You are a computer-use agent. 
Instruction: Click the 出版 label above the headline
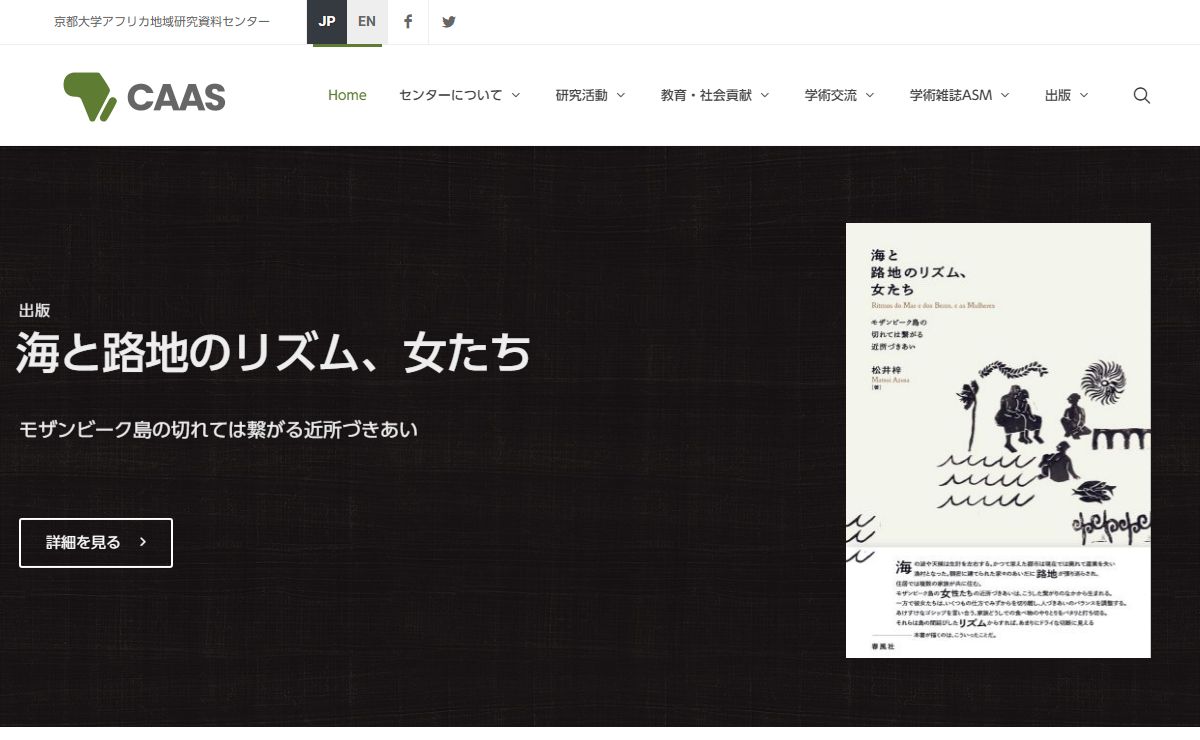pyautogui.click(x=35, y=310)
